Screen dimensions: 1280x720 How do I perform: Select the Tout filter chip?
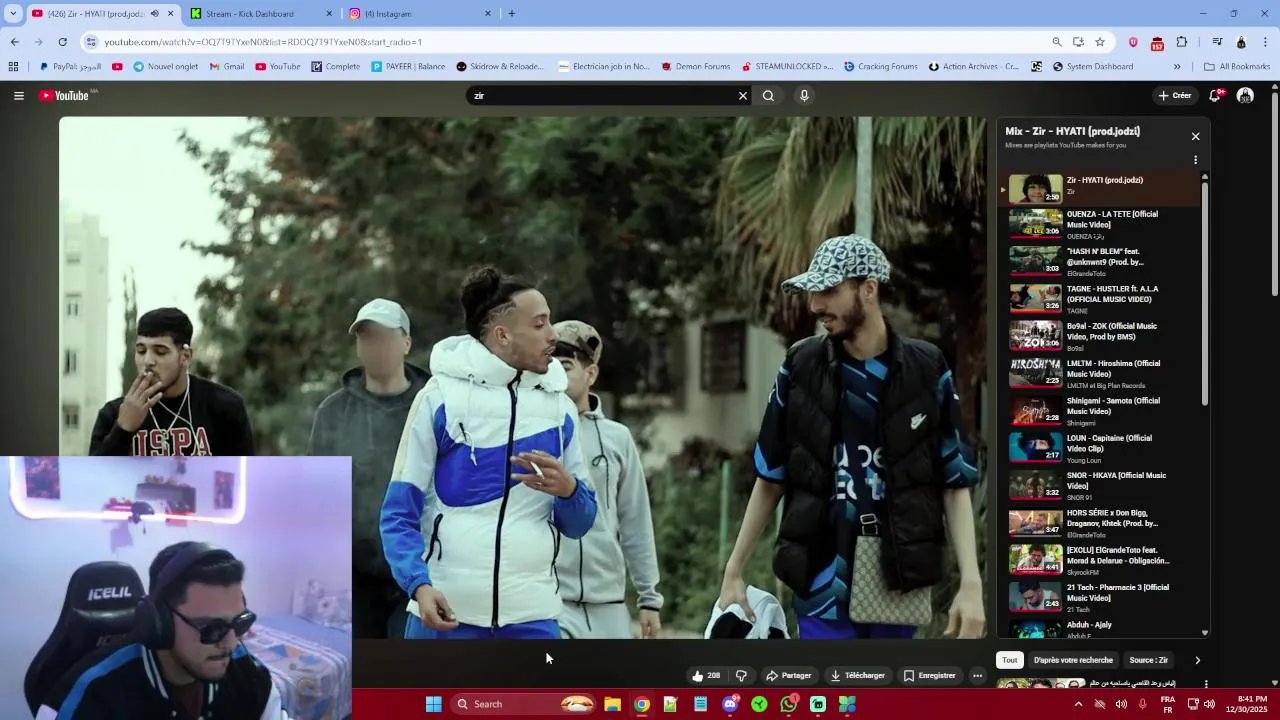pyautogui.click(x=1010, y=660)
